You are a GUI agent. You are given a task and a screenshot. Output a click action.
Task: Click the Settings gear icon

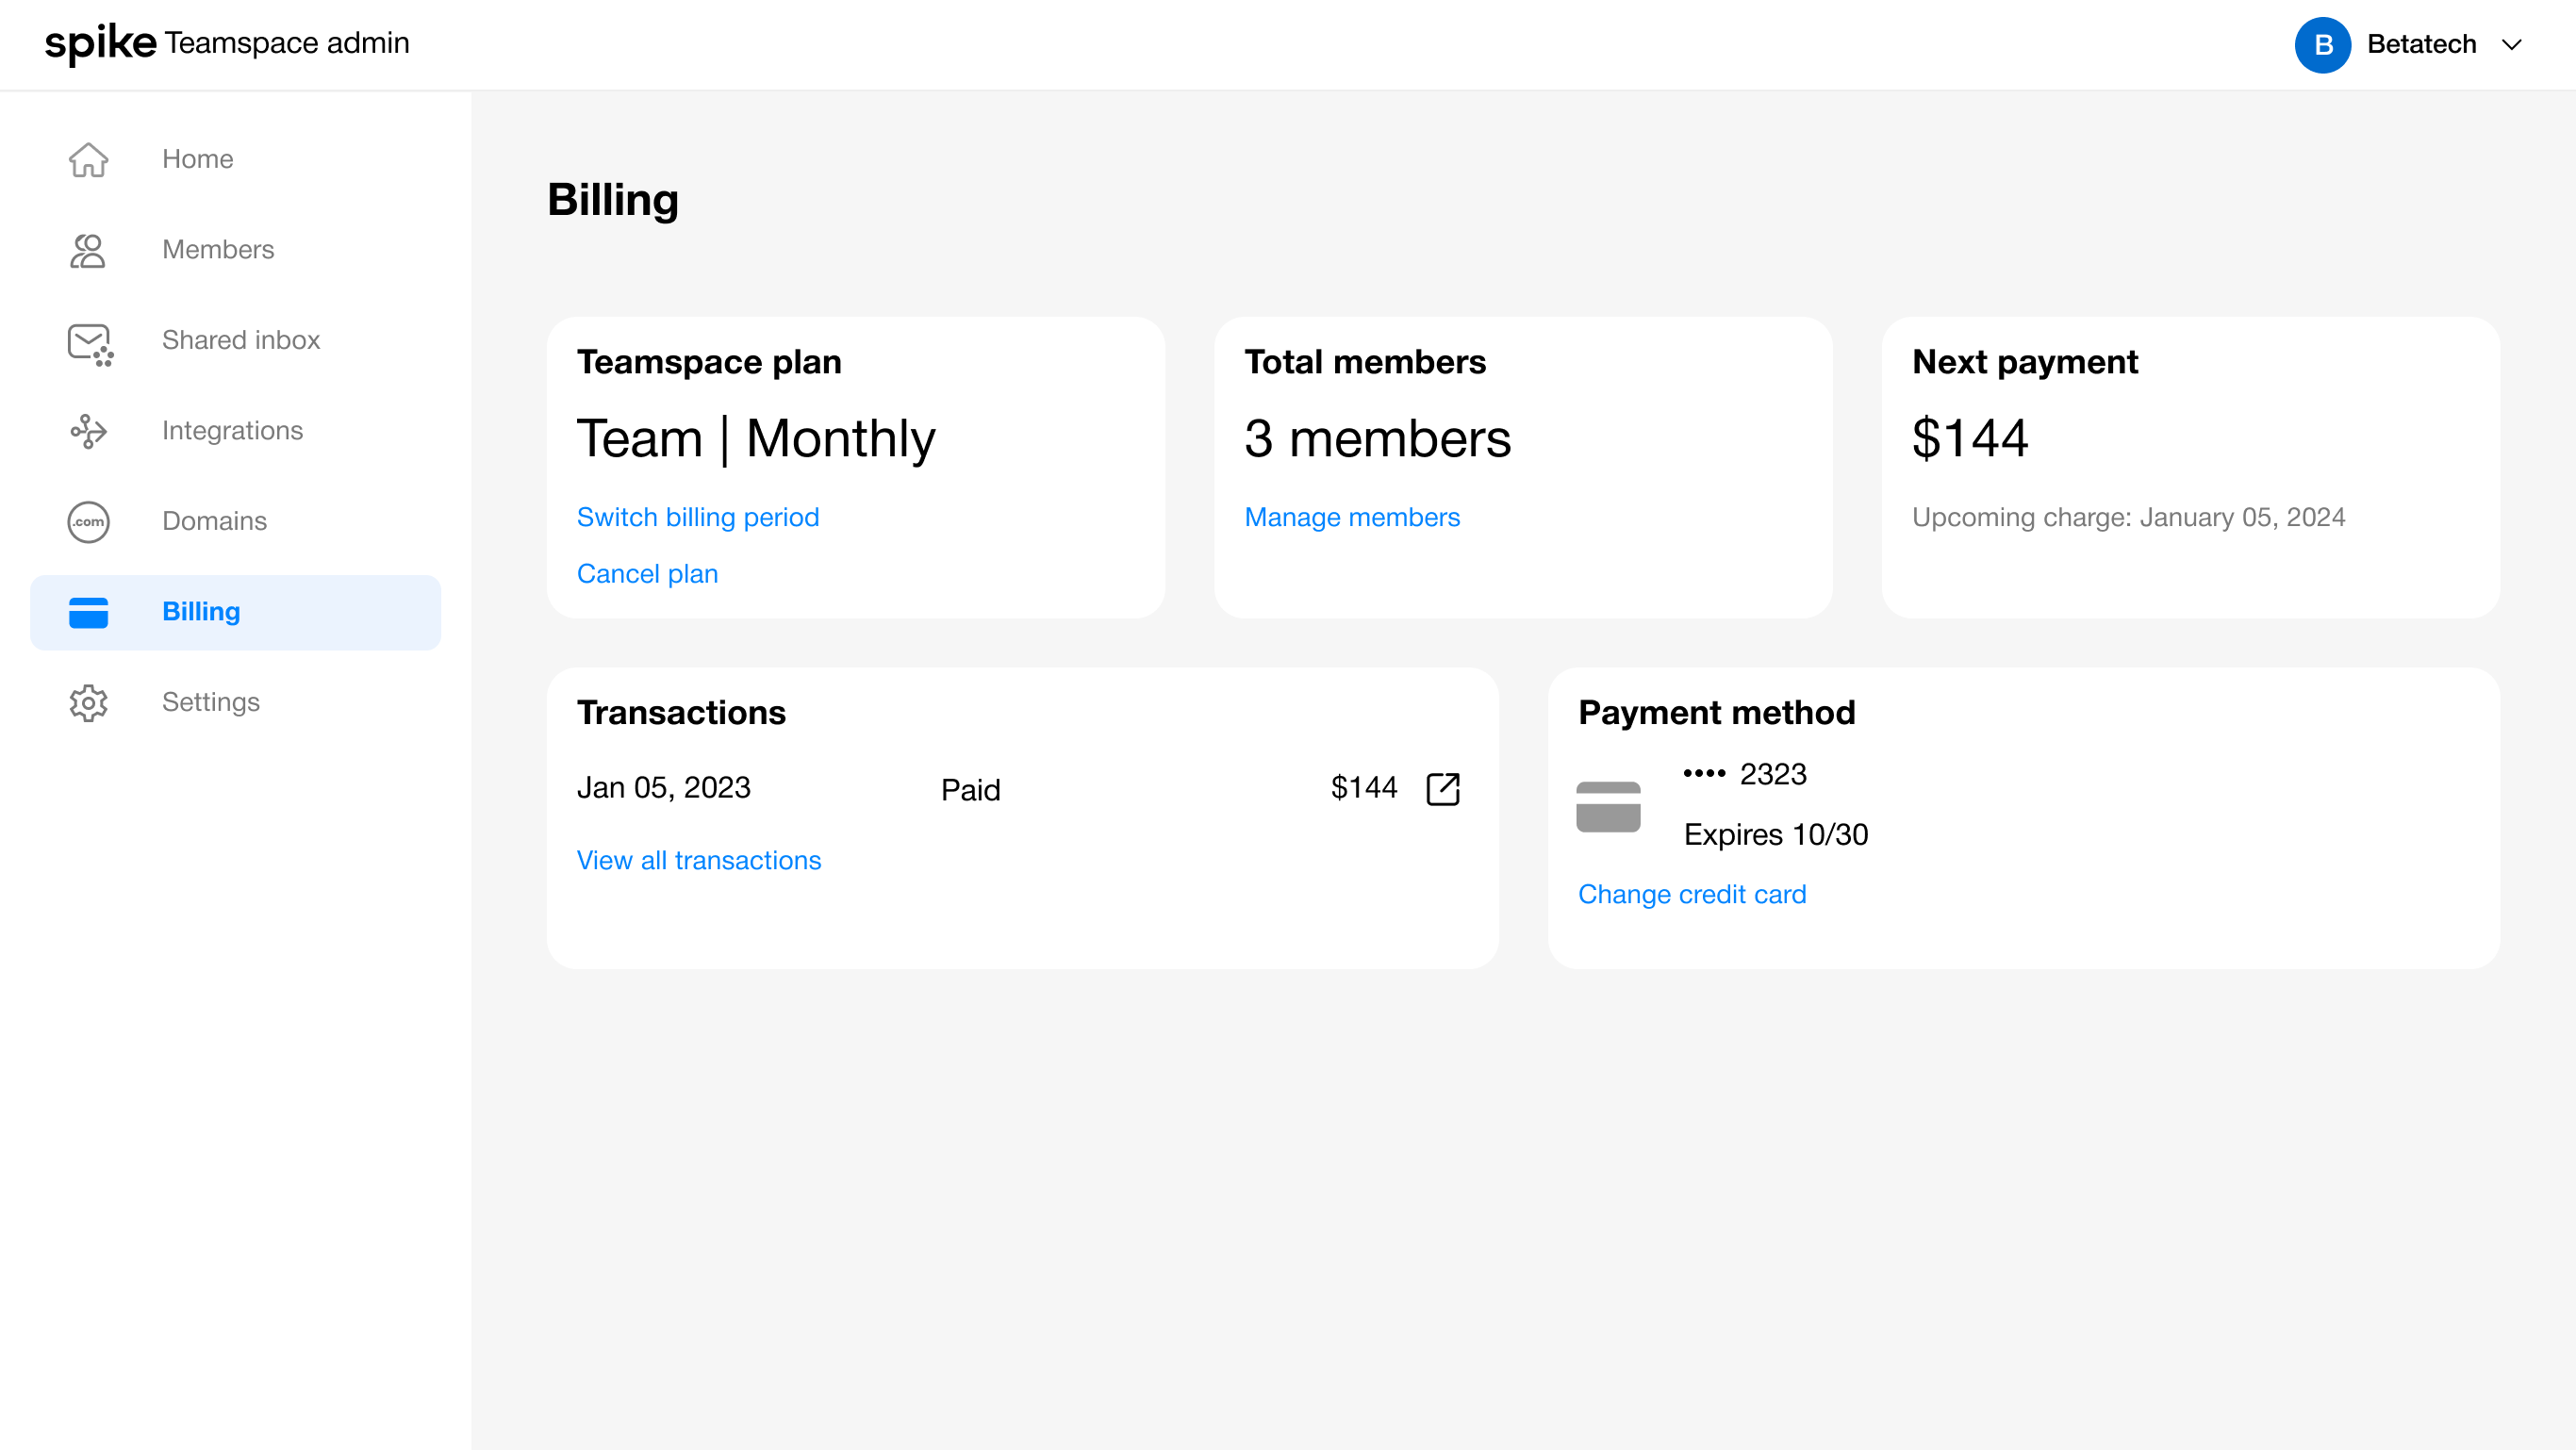click(x=88, y=703)
